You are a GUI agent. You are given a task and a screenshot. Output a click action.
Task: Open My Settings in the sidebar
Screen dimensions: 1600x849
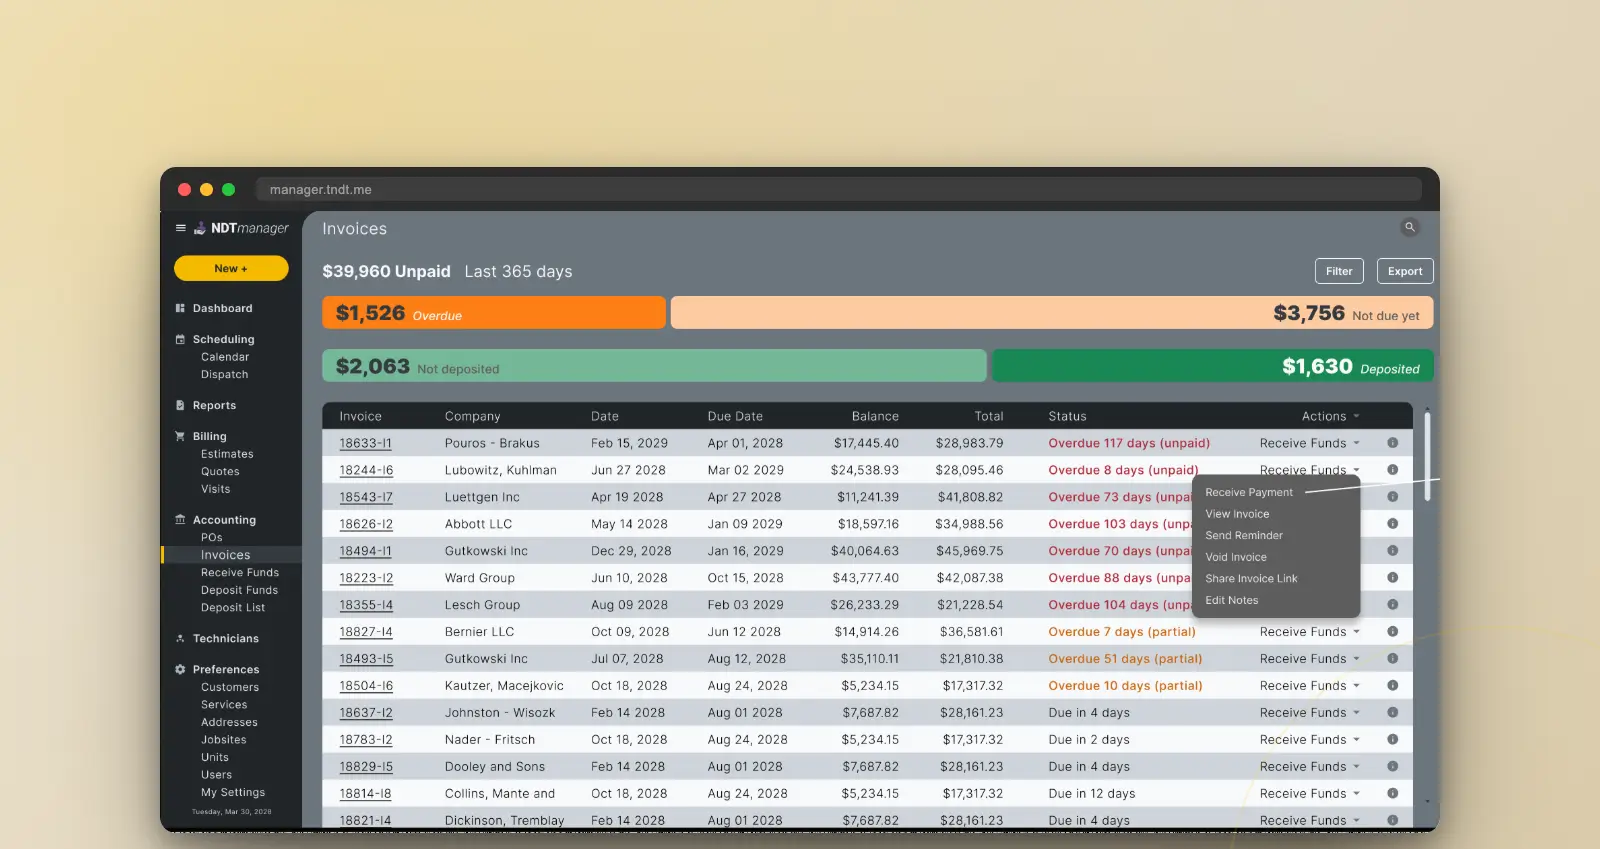pos(233,792)
